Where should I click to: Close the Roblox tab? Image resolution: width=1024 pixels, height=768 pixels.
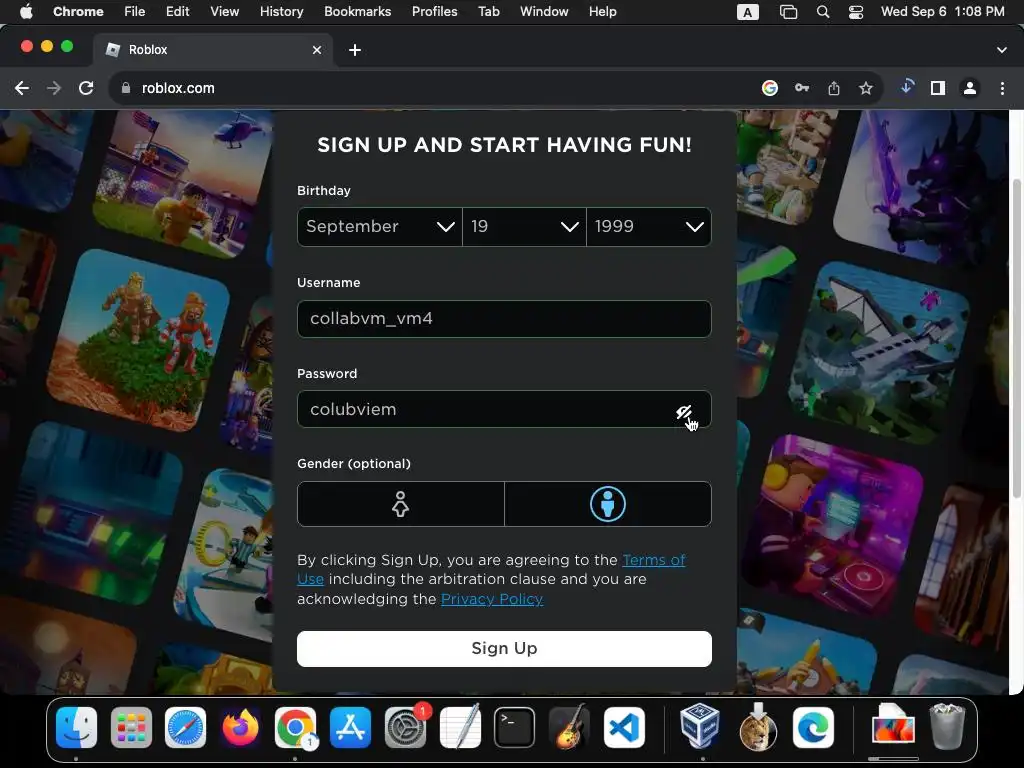point(317,50)
